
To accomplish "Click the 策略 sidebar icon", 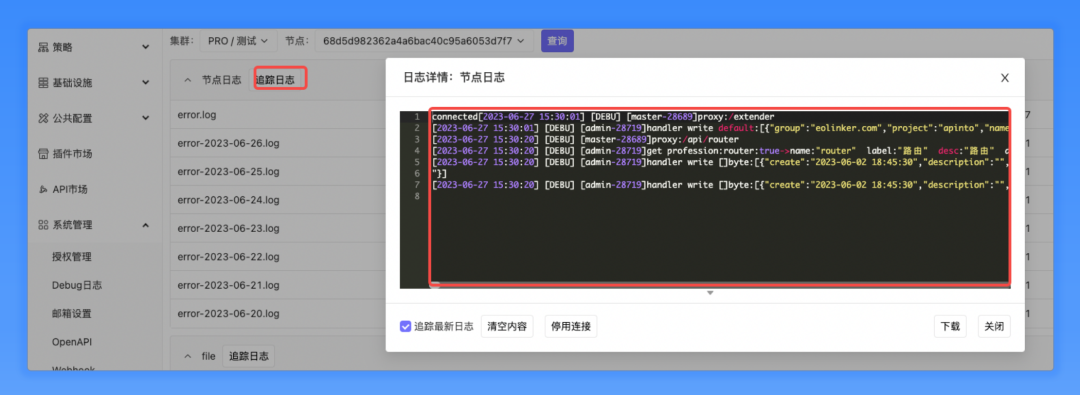I will pyautogui.click(x=43, y=47).
